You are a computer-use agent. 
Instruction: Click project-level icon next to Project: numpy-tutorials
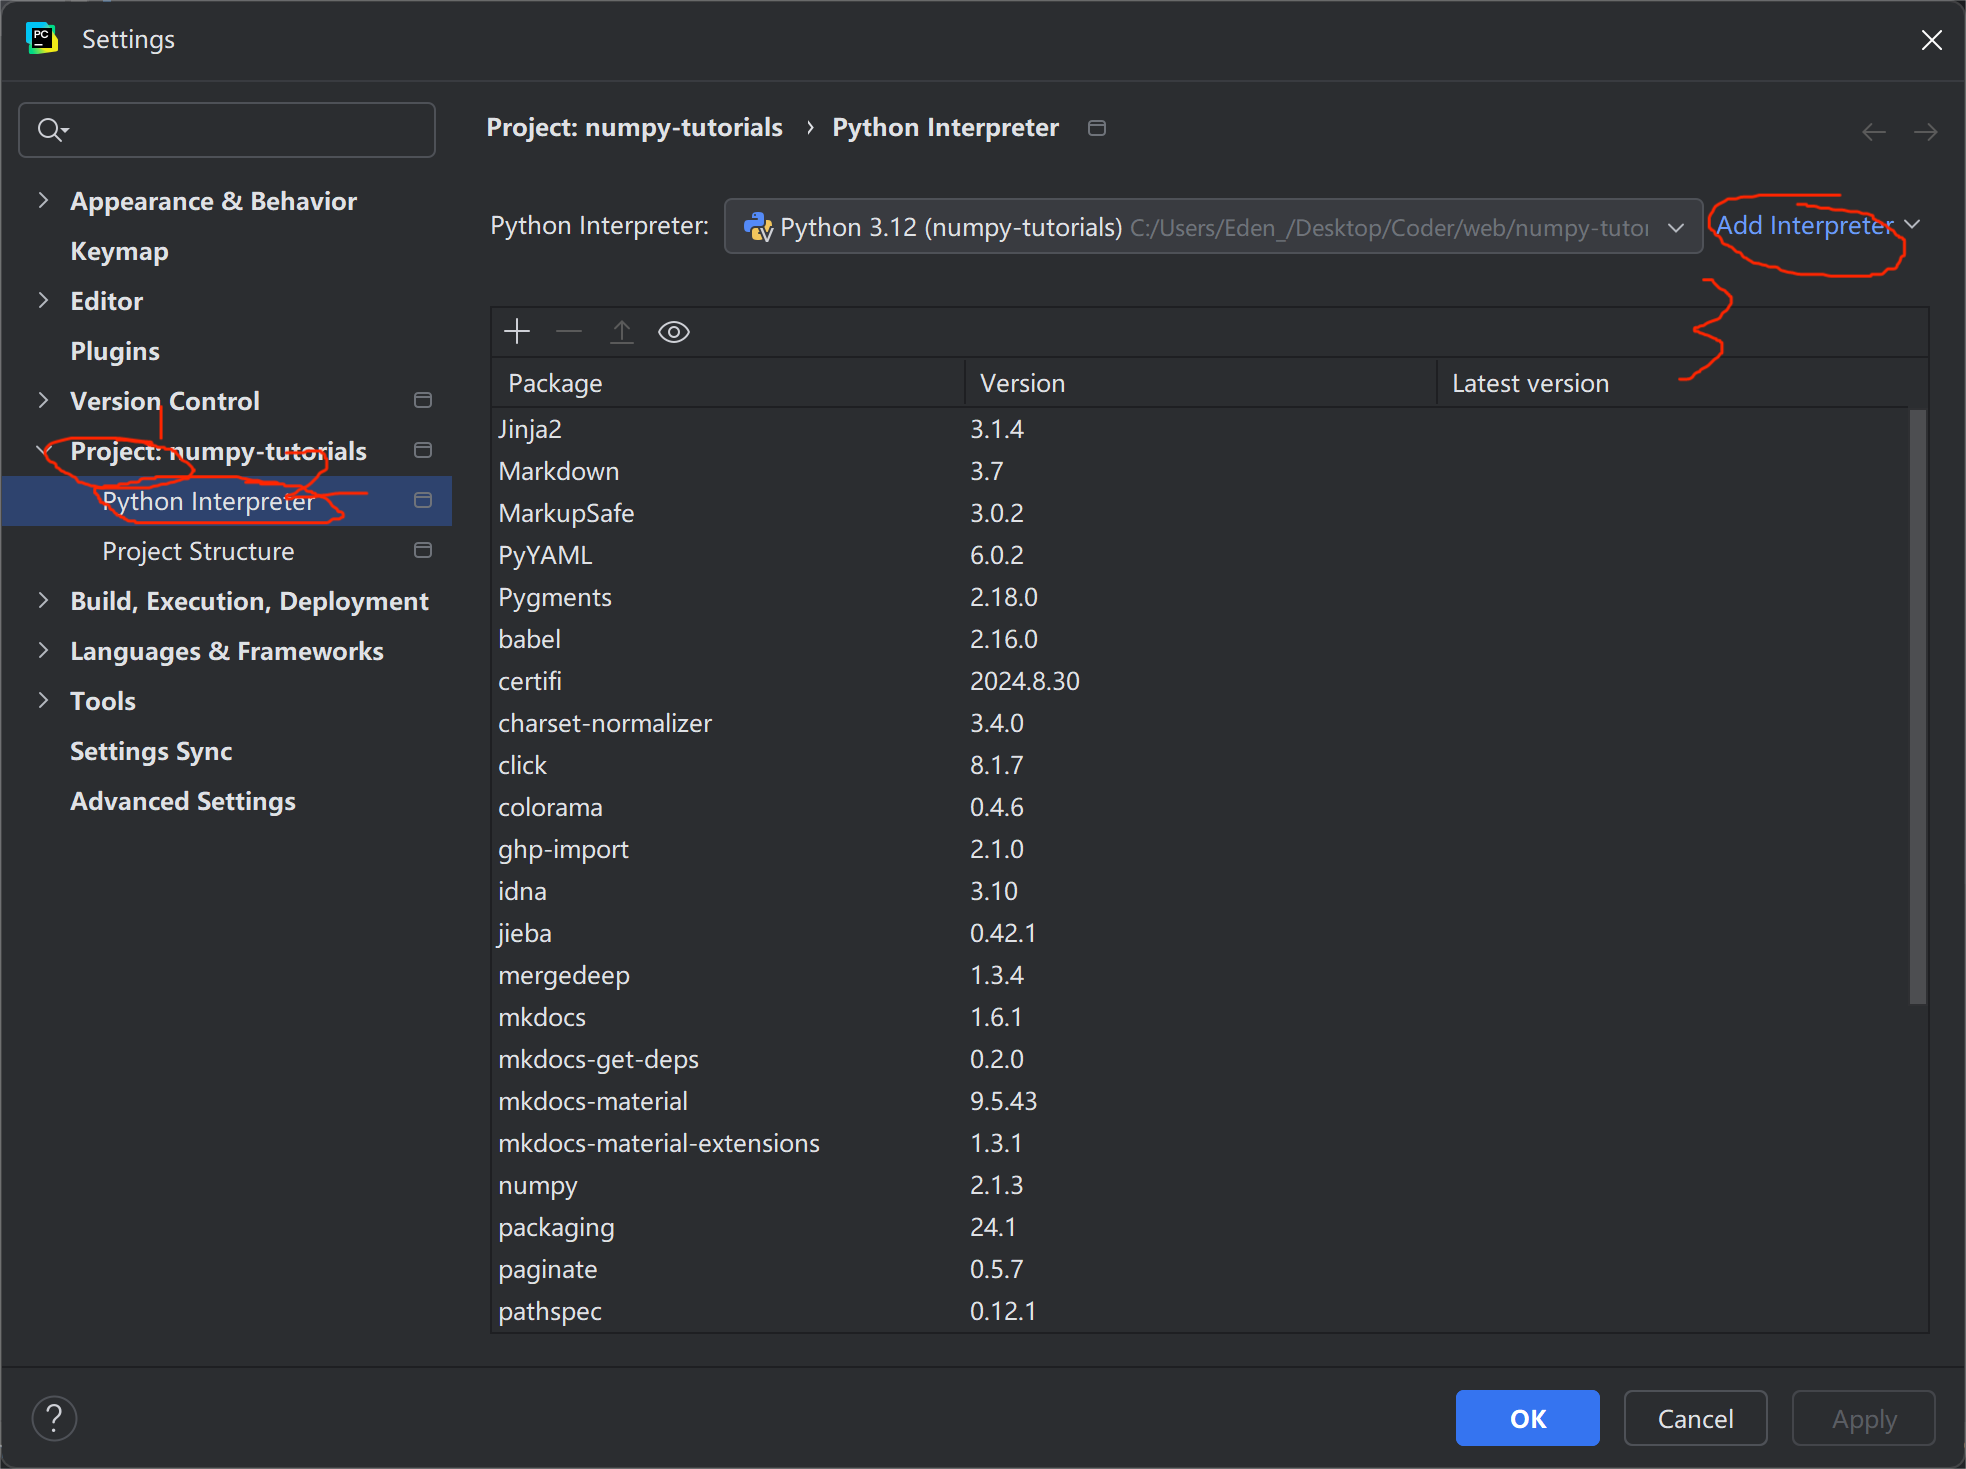click(x=423, y=450)
